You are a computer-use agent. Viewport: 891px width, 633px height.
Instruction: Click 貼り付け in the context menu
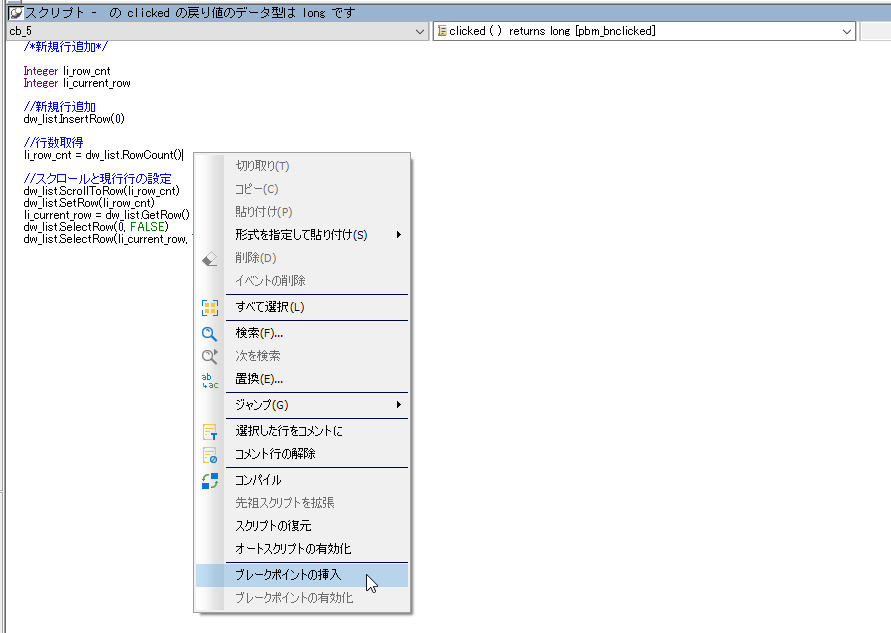tap(264, 212)
